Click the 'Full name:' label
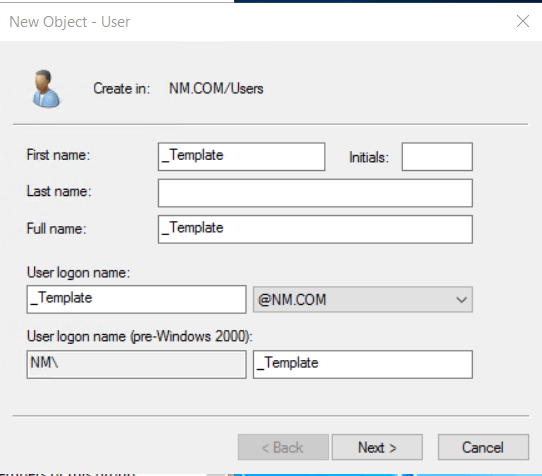Viewport: 542px width, 476px height. tap(56, 228)
